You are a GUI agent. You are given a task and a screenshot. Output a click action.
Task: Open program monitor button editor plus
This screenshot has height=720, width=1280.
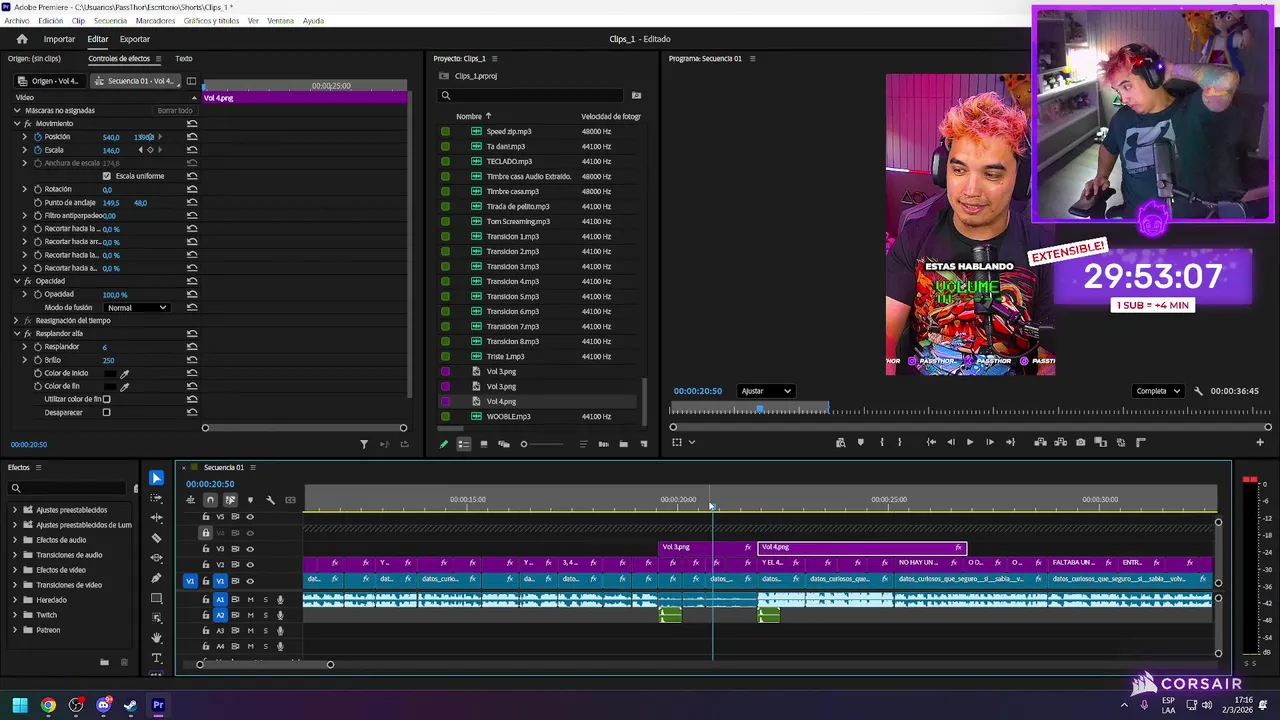[x=1259, y=442]
